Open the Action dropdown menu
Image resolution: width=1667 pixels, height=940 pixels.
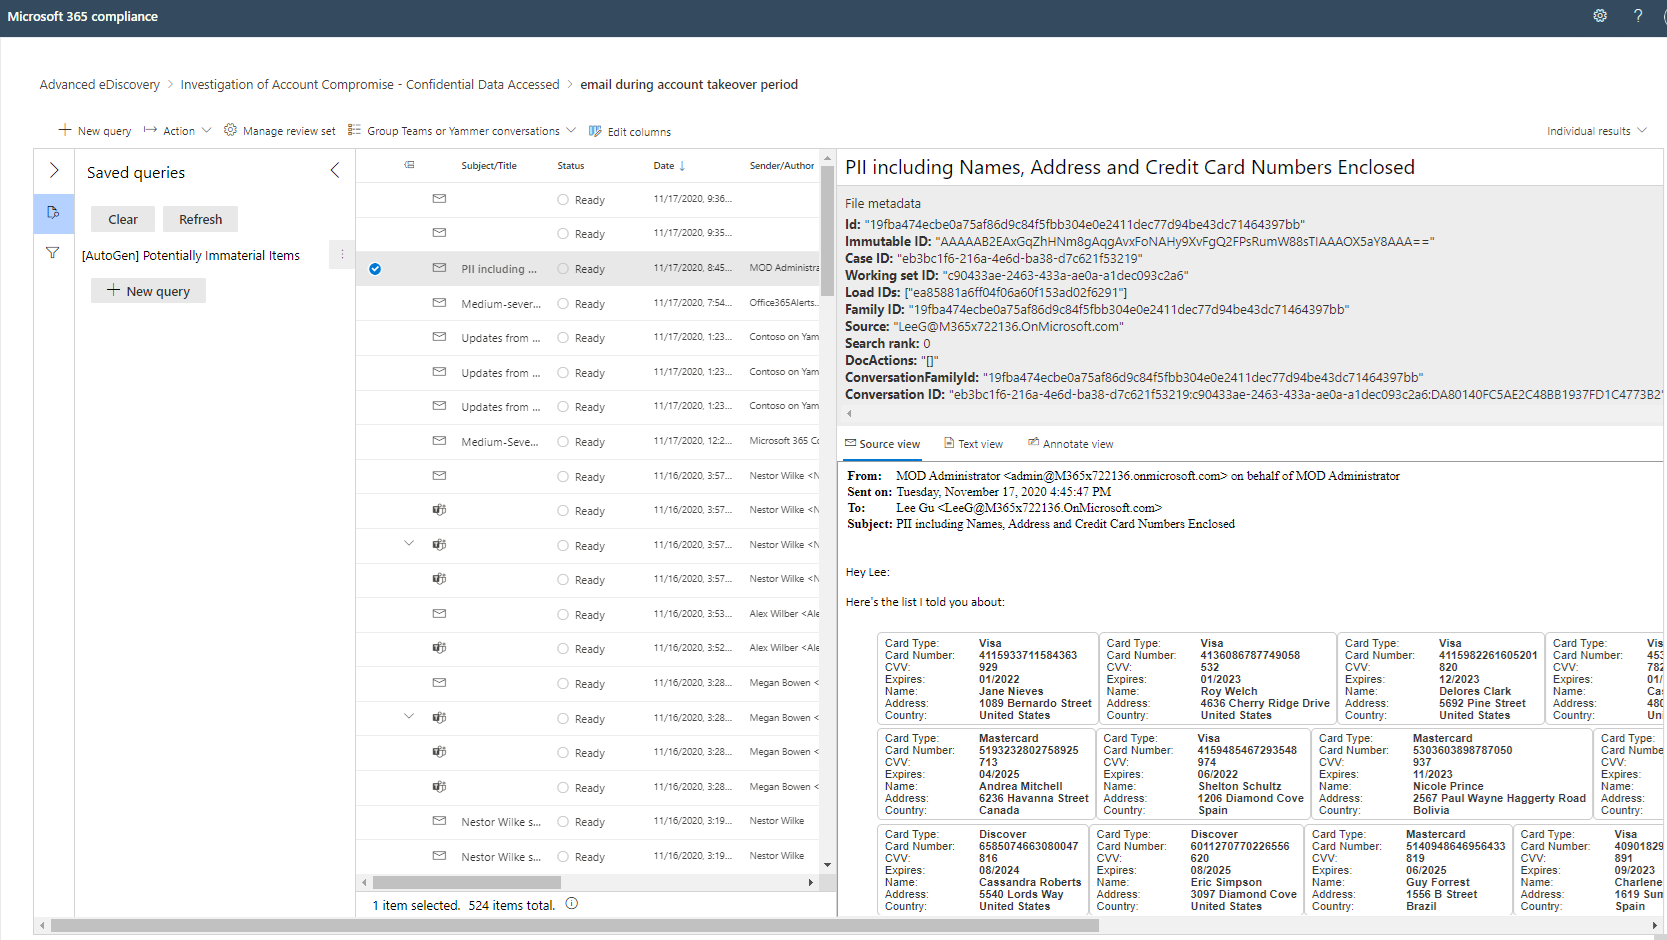coord(178,131)
